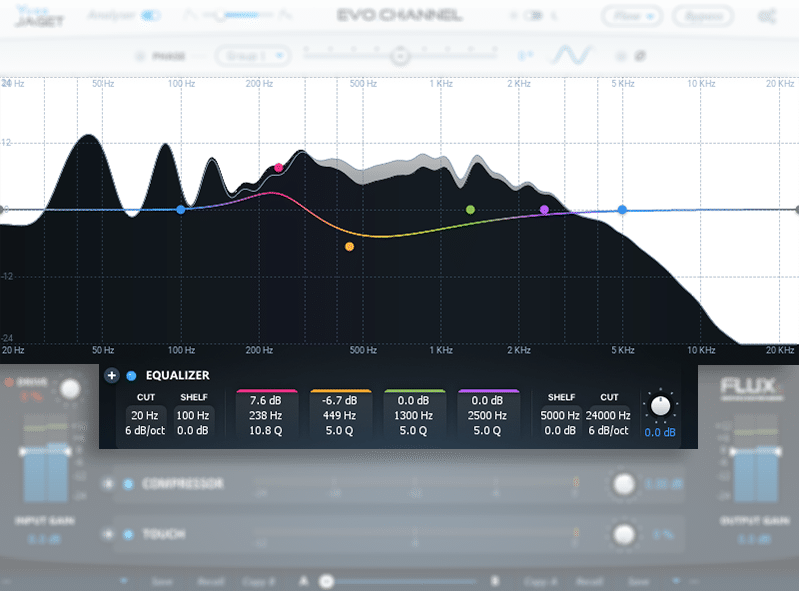Click the 449 Hz frequency value
This screenshot has height=591, width=799.
coord(339,415)
